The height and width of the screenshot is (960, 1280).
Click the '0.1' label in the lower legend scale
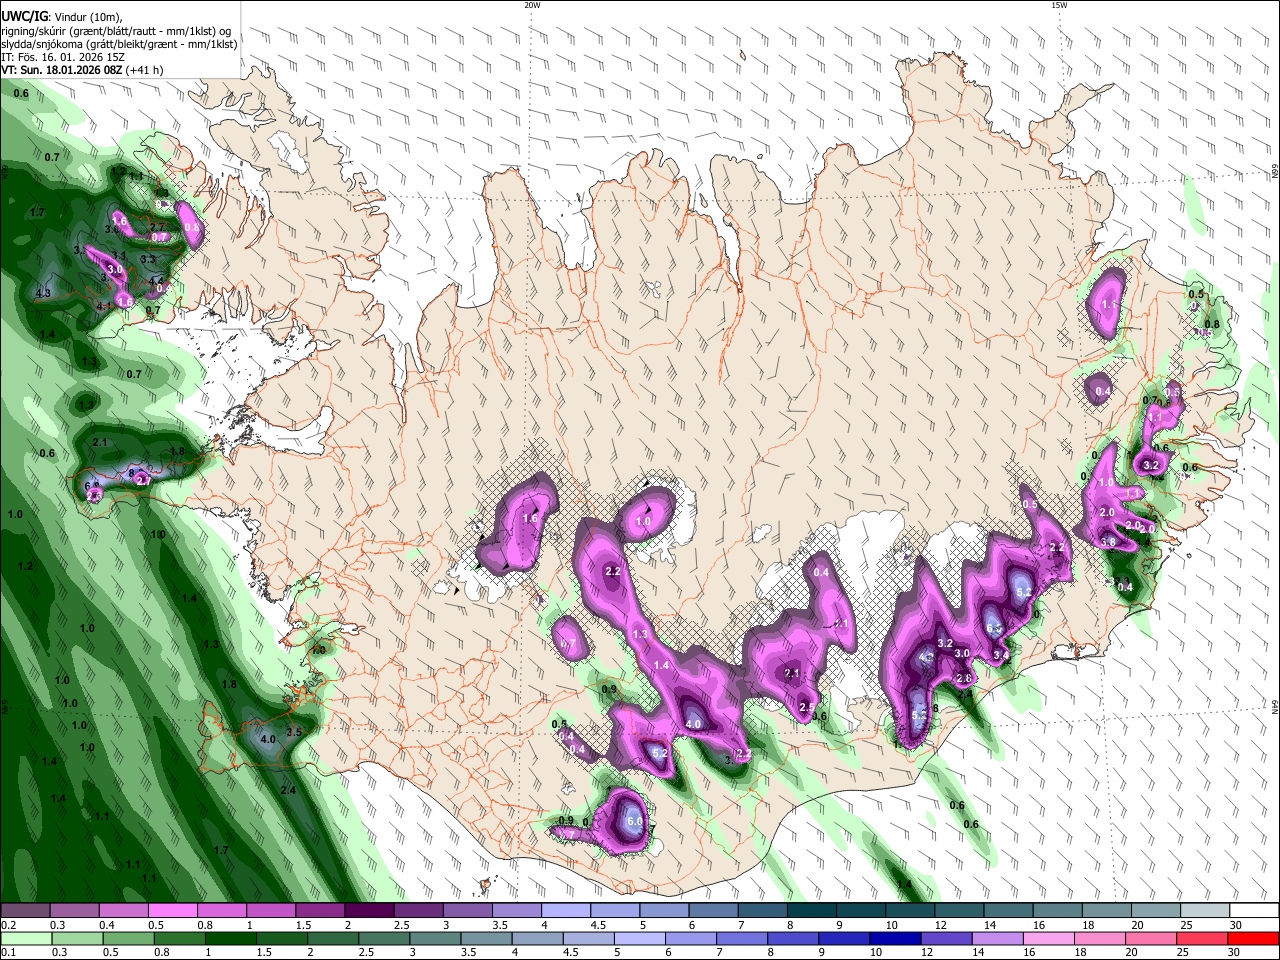(8, 953)
